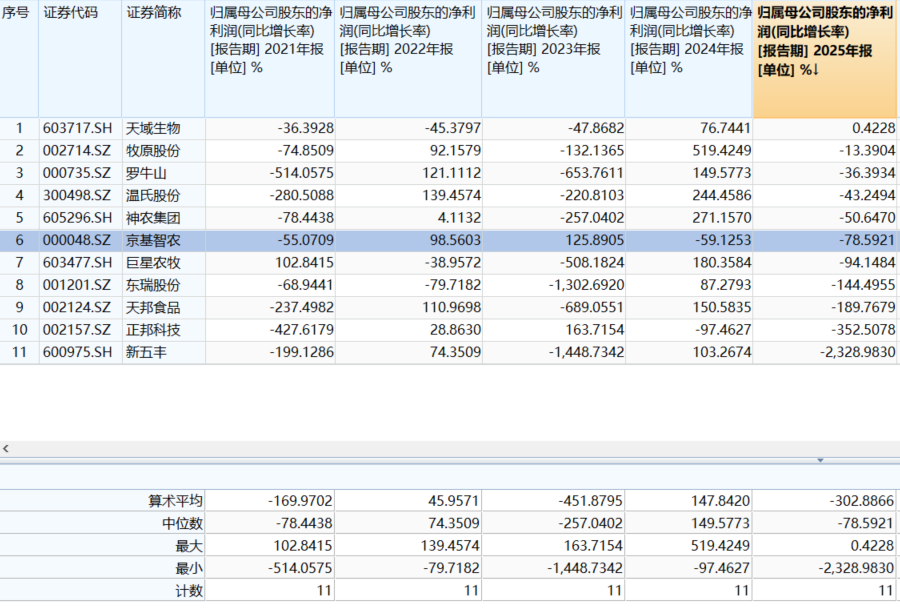Click the 算术平均 statistics row label
Image resolution: width=900 pixels, height=610 pixels.
tap(176, 501)
